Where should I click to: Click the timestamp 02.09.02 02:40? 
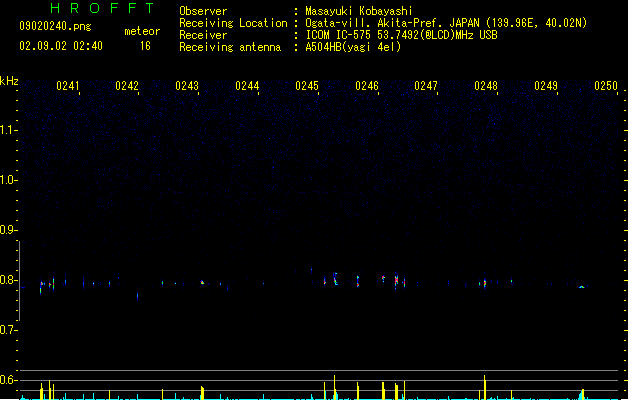coord(61,46)
